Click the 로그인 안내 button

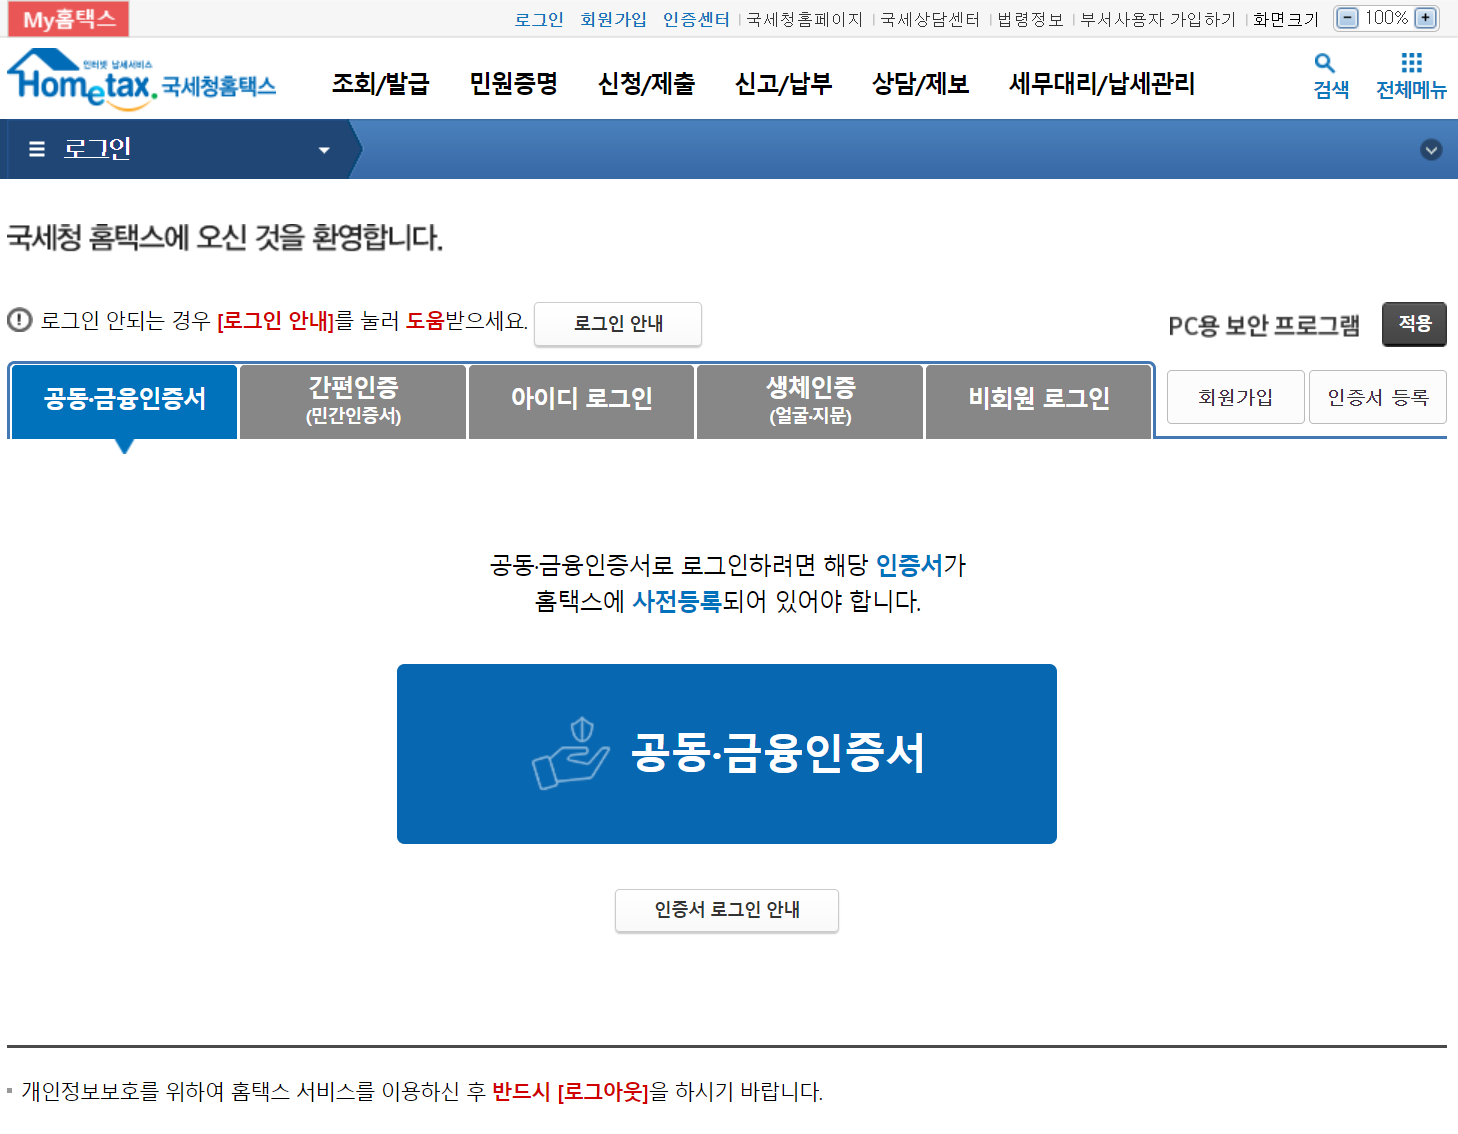618,324
